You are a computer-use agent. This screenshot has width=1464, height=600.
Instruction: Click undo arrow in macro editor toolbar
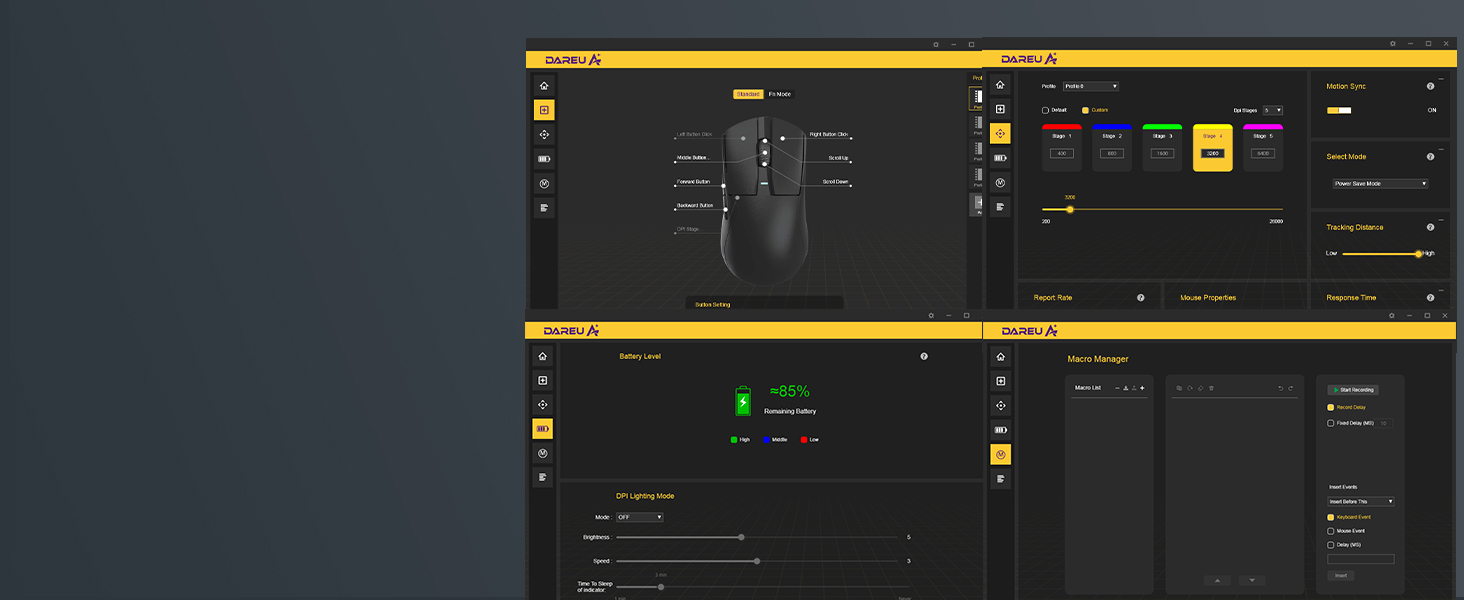pos(1280,388)
